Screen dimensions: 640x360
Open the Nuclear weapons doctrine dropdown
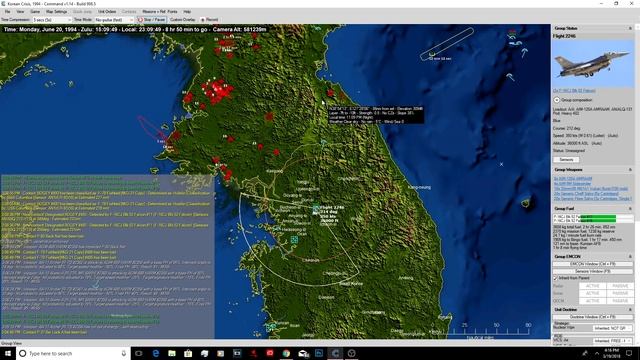coord(613,328)
